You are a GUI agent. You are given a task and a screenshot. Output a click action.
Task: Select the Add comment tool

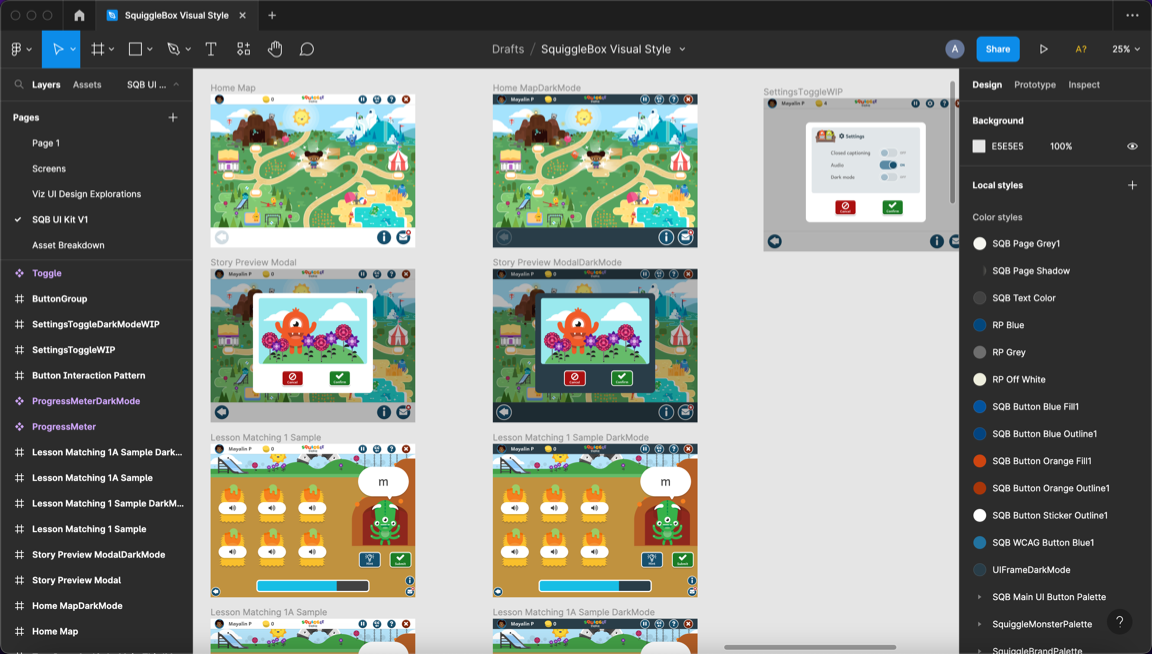tap(306, 49)
